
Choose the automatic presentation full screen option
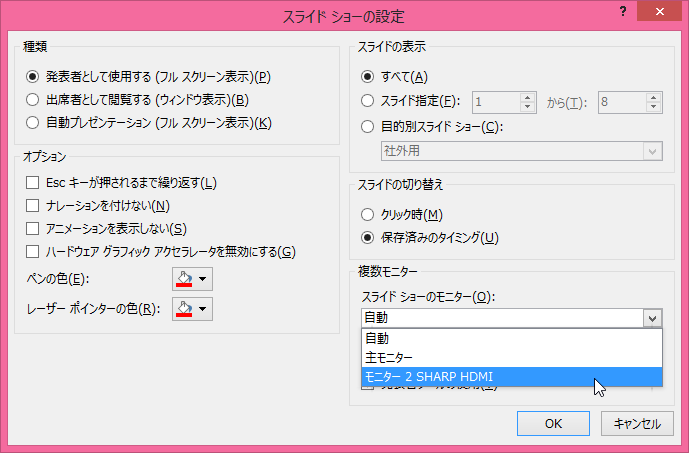click(x=34, y=124)
